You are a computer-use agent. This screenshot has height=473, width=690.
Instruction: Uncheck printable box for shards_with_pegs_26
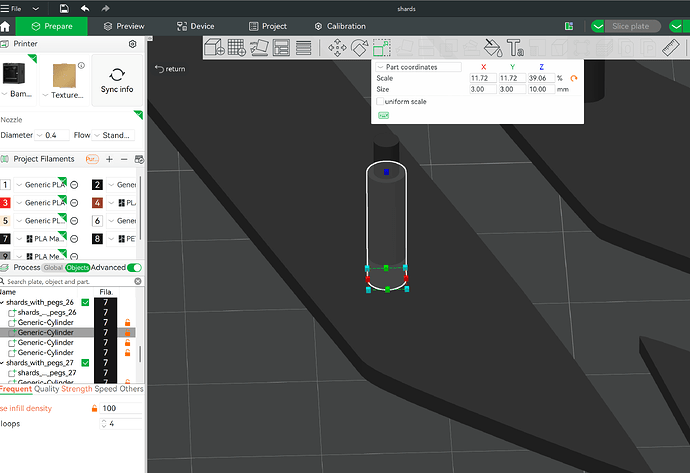[x=85, y=302]
